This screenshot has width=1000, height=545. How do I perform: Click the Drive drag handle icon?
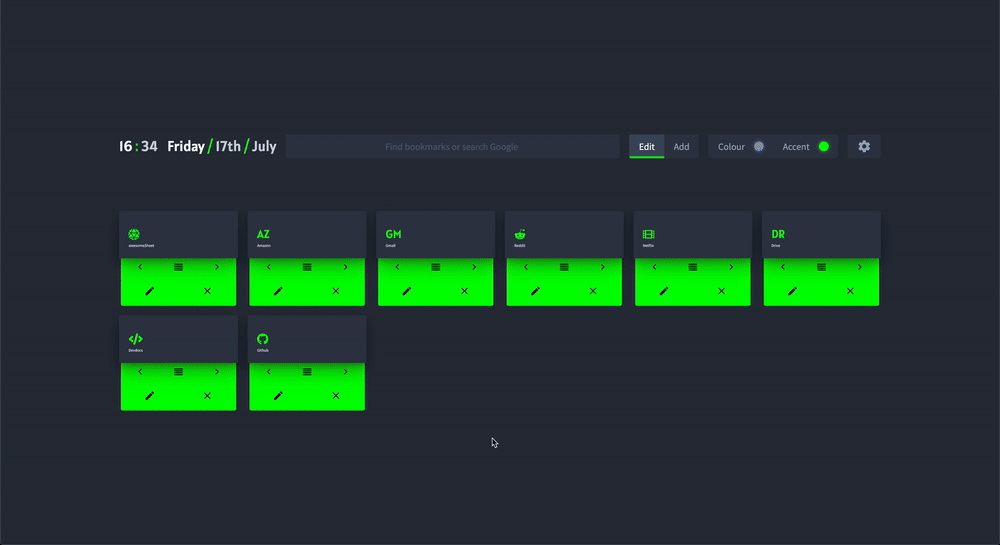pyautogui.click(x=821, y=267)
